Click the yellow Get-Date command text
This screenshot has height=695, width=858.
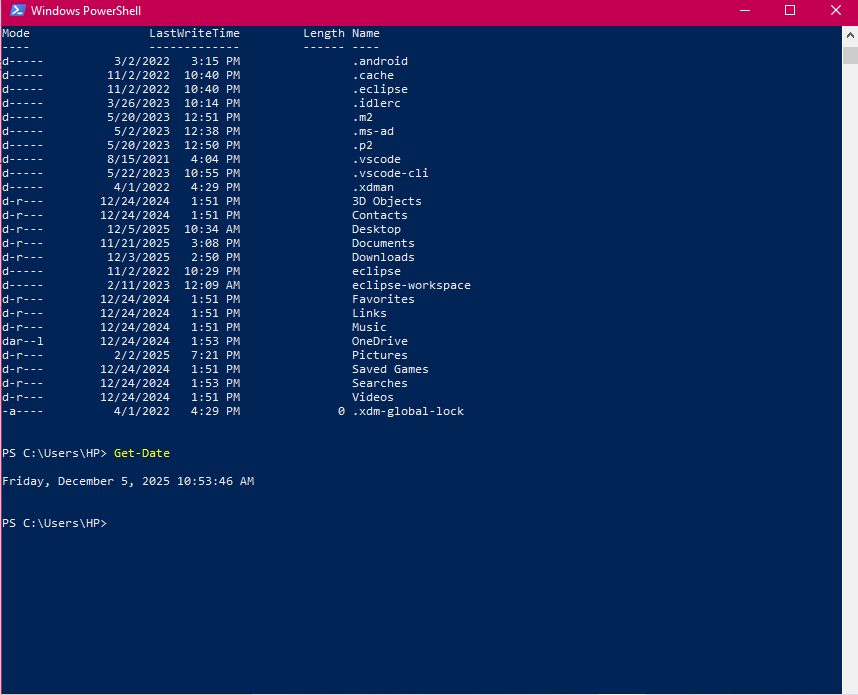[142, 453]
